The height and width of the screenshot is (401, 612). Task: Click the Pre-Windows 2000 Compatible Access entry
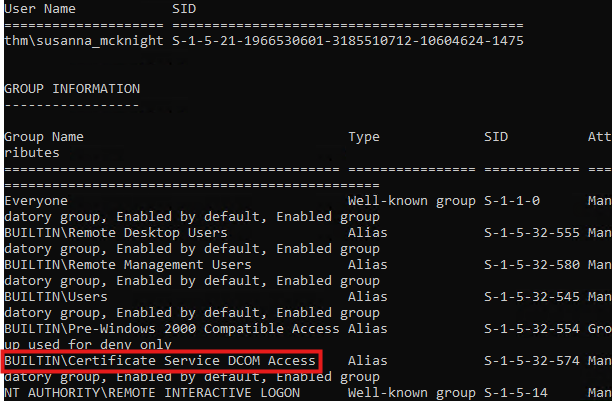[171, 328]
